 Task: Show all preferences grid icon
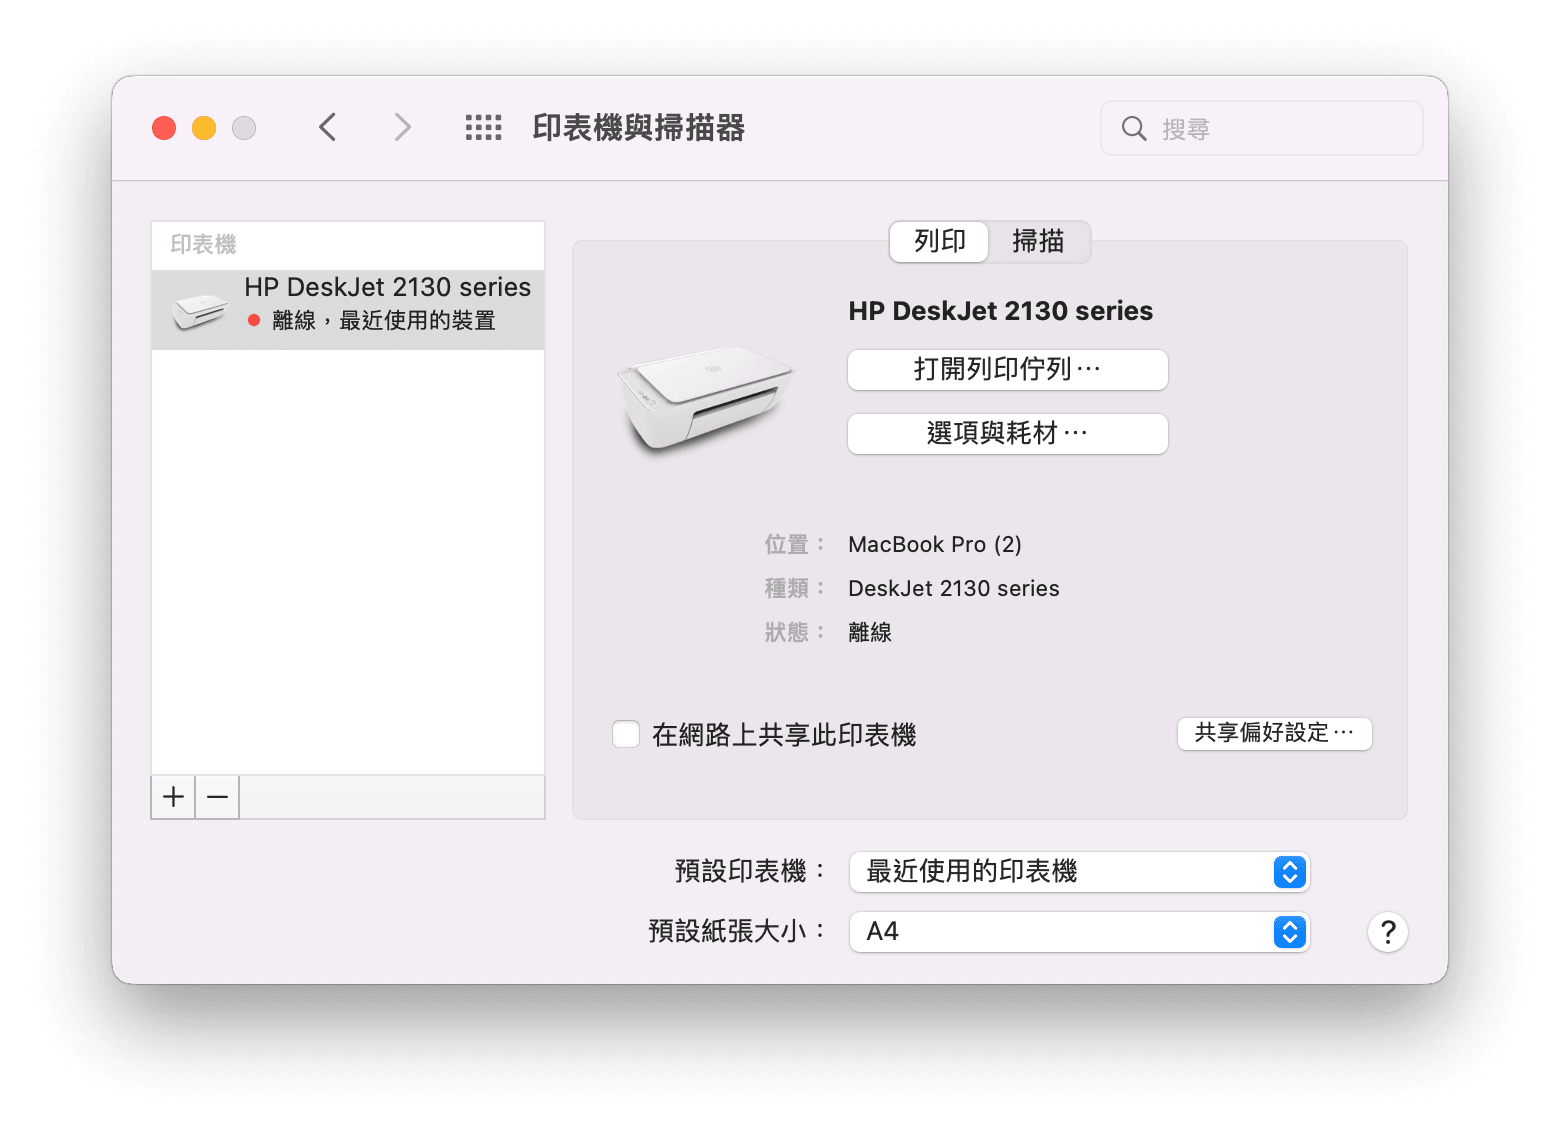(484, 127)
